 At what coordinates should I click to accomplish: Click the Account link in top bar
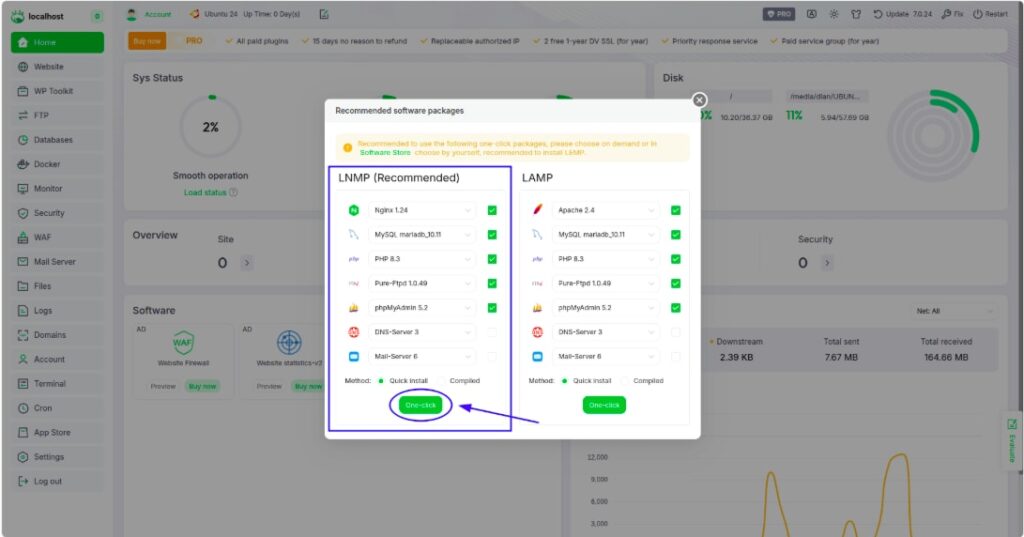[x=158, y=14]
